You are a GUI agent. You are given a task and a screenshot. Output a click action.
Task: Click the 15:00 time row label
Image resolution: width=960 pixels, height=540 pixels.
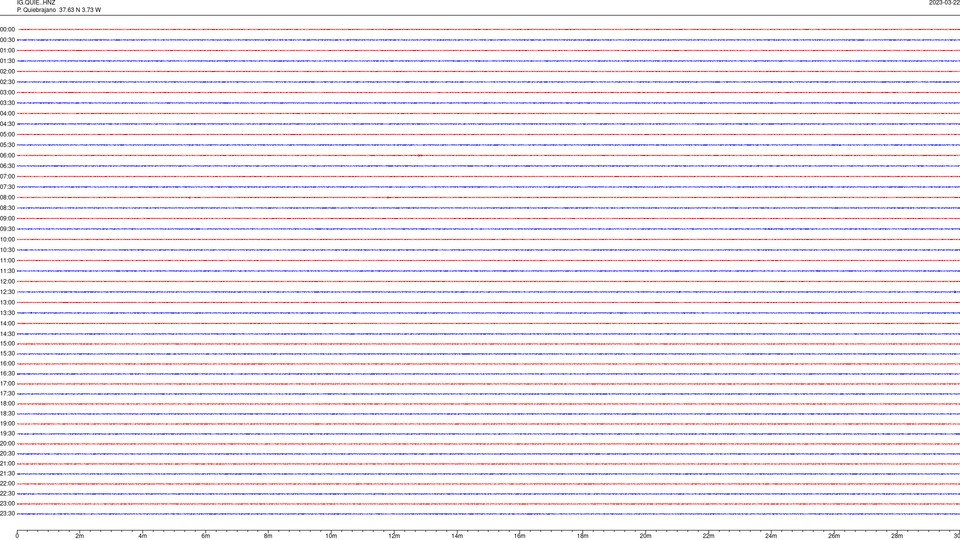(x=7, y=344)
